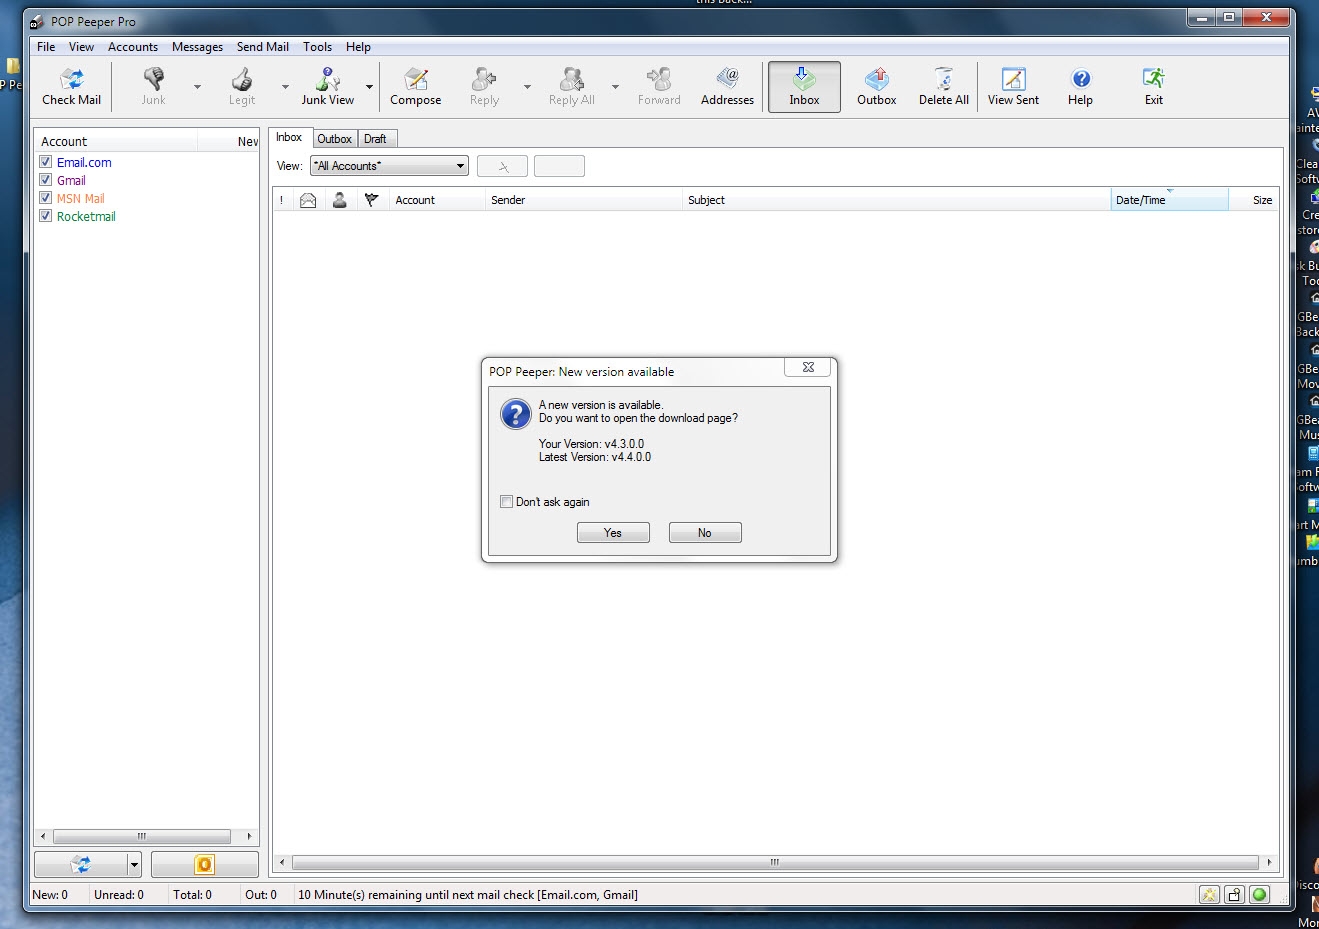The image size is (1319, 929).
Task: Switch to the Draft tab
Action: click(x=375, y=139)
